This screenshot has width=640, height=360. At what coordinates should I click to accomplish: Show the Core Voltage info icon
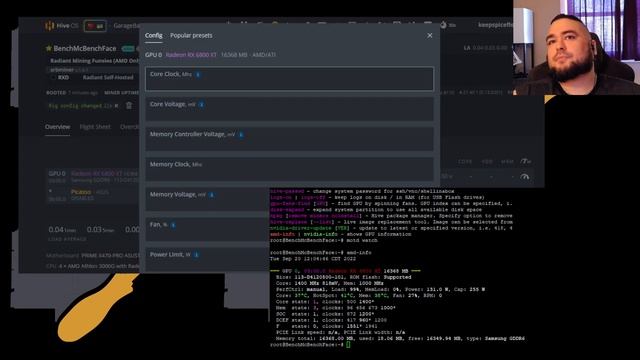coord(202,104)
